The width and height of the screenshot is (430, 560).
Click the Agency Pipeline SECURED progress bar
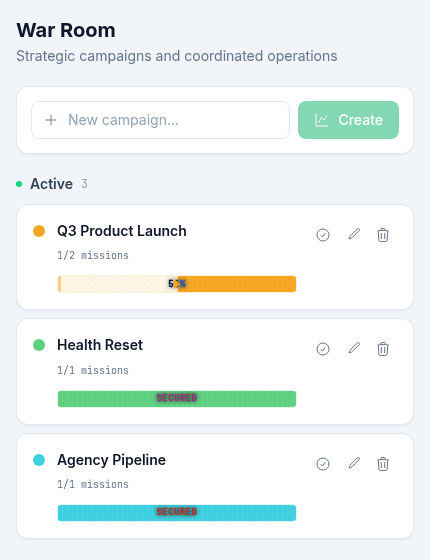click(x=177, y=513)
